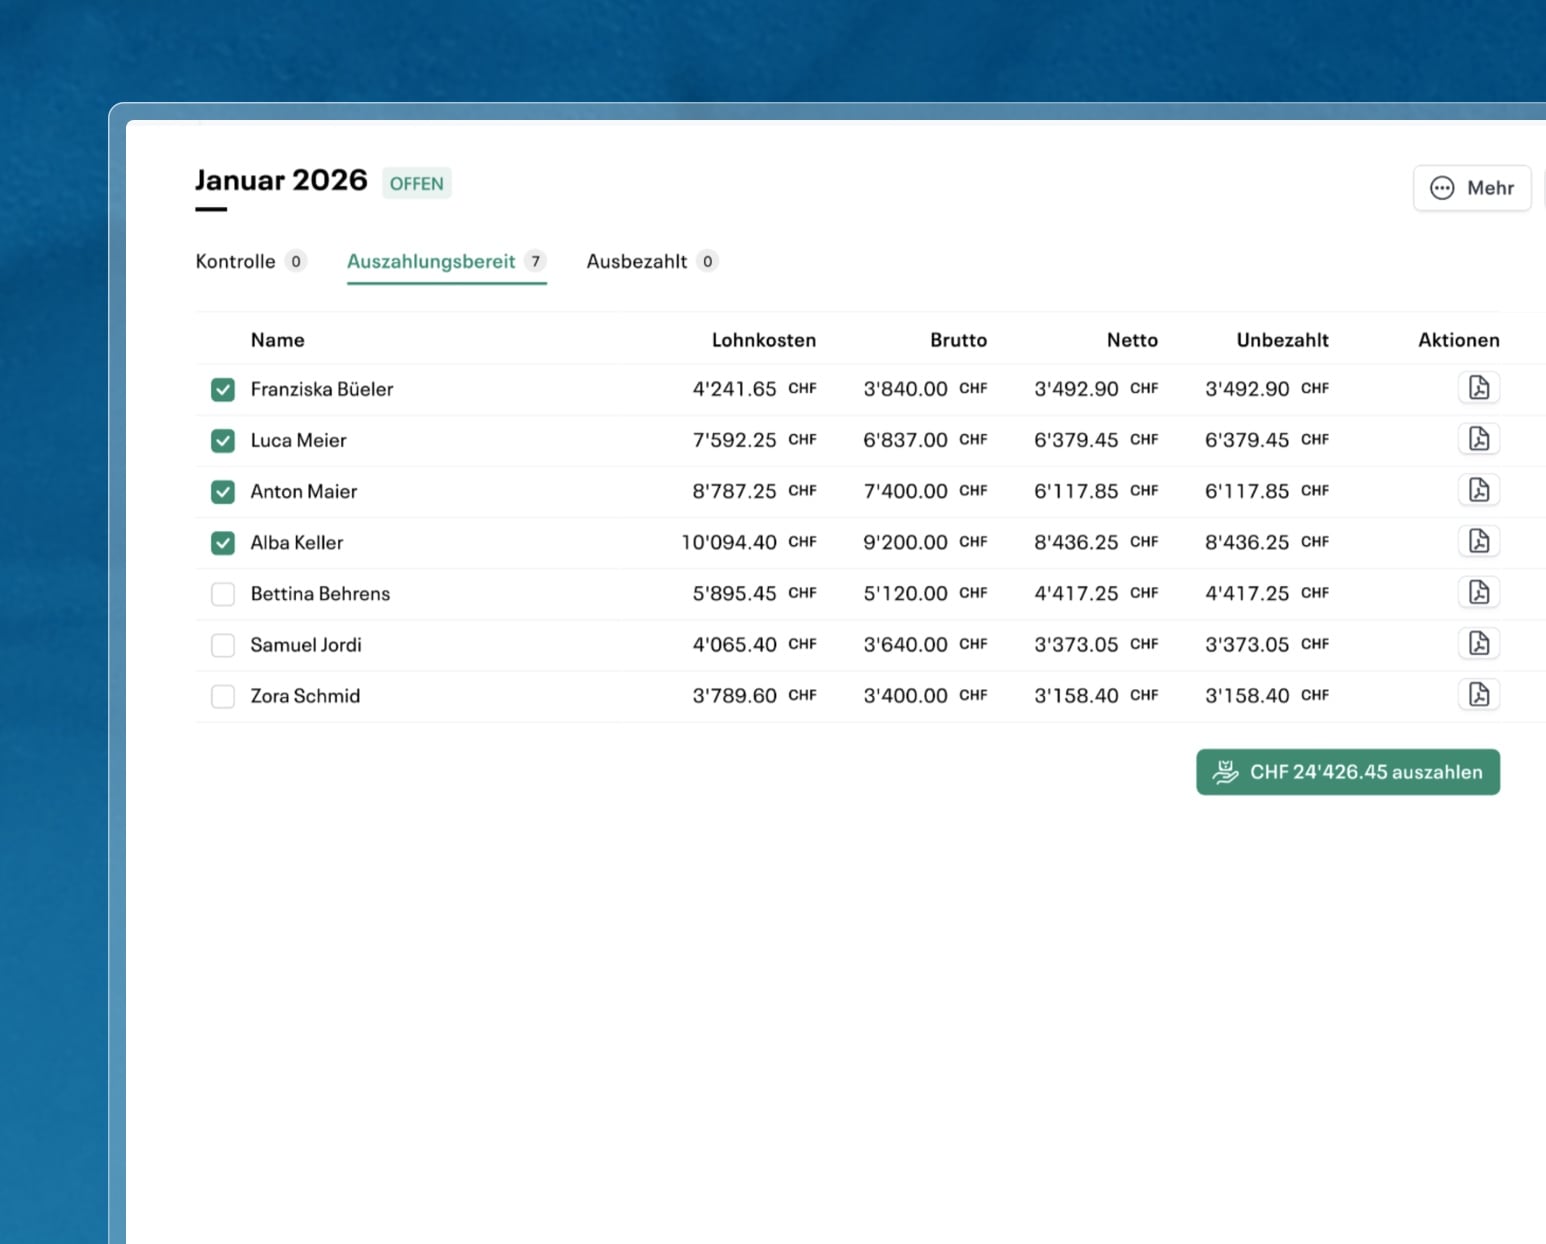Screen dimensions: 1546x1244
Task: Click Brutto value 6'837.00
Action: 905,440
